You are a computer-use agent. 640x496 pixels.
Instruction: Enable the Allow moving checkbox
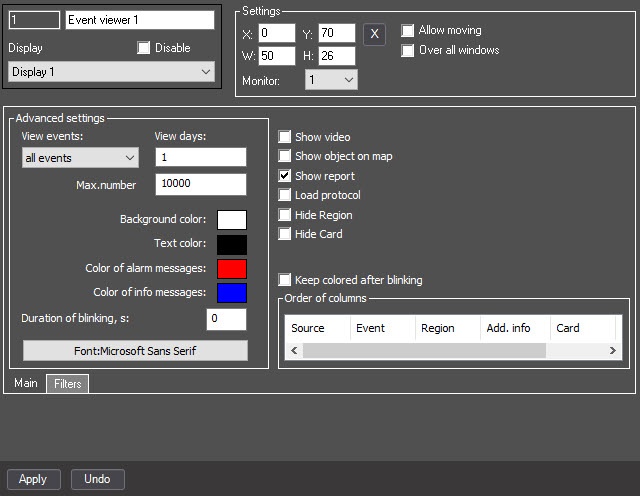pyautogui.click(x=408, y=31)
